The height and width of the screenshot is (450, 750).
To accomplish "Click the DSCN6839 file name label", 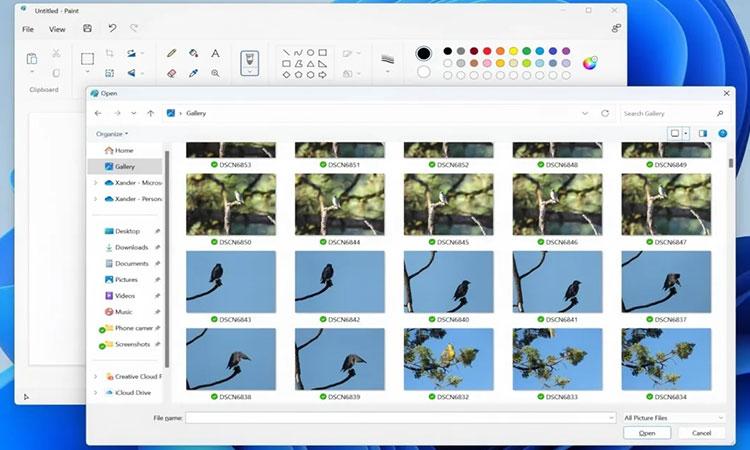I will pyautogui.click(x=343, y=397).
